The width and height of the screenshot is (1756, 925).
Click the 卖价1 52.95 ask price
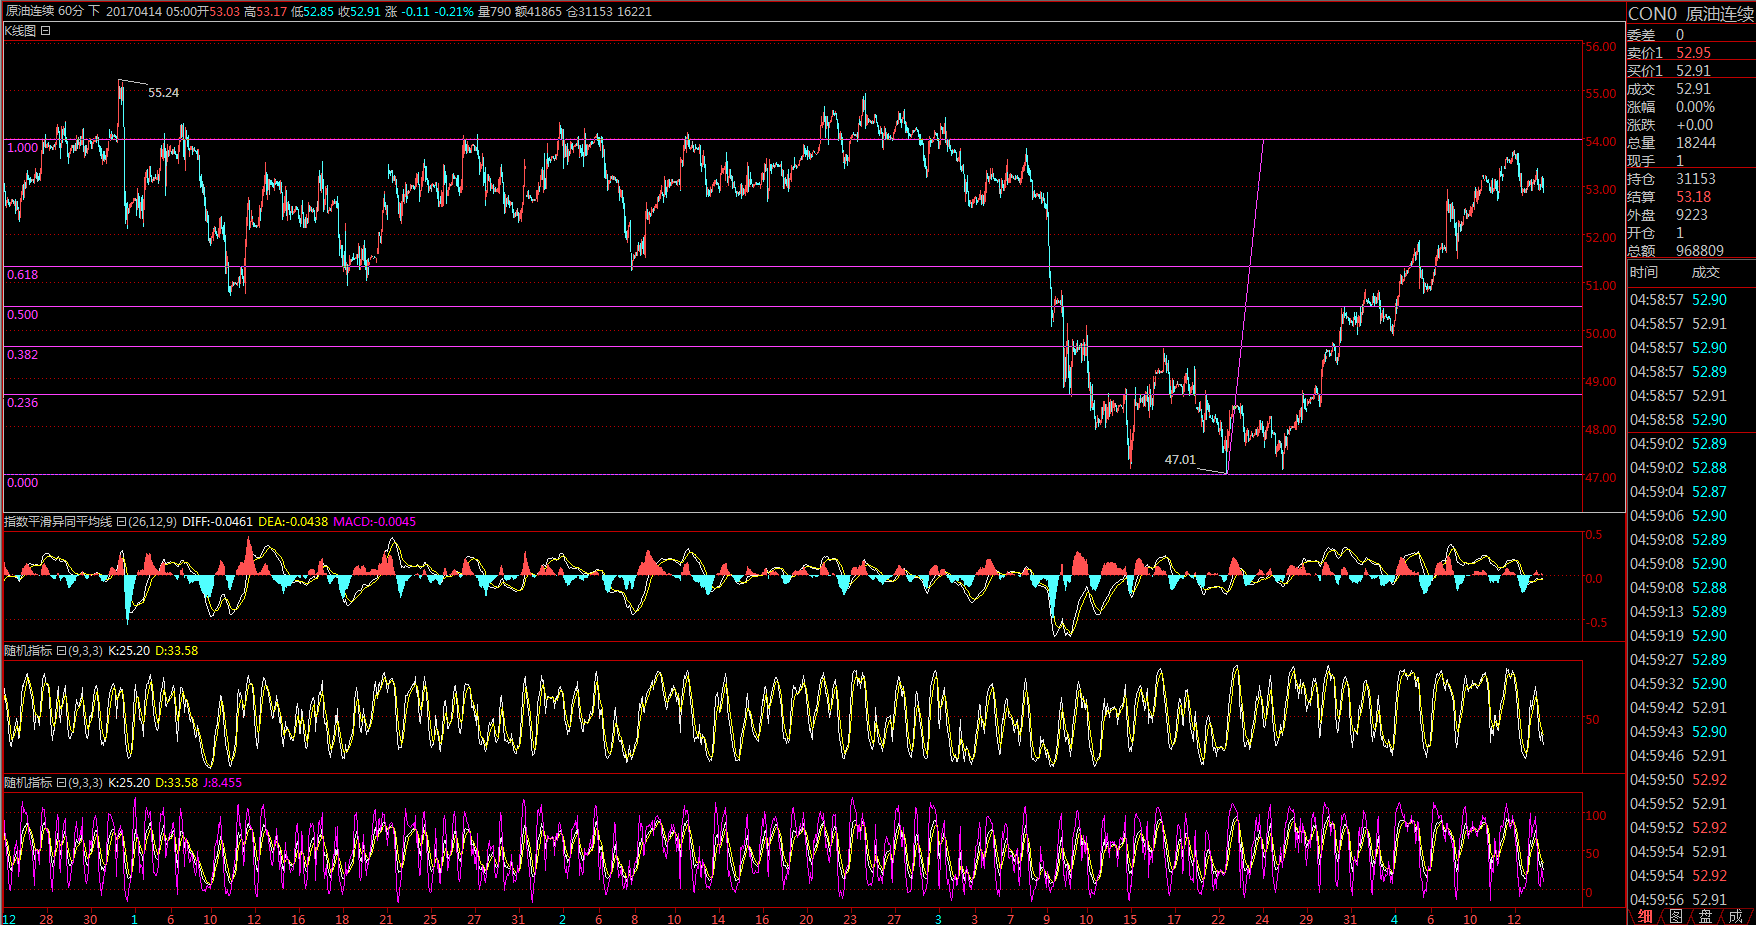pyautogui.click(x=1693, y=53)
